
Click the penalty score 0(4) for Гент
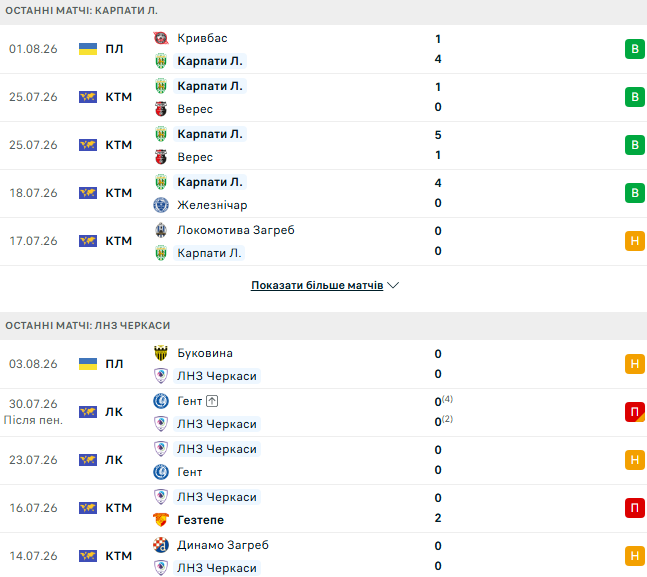point(444,401)
